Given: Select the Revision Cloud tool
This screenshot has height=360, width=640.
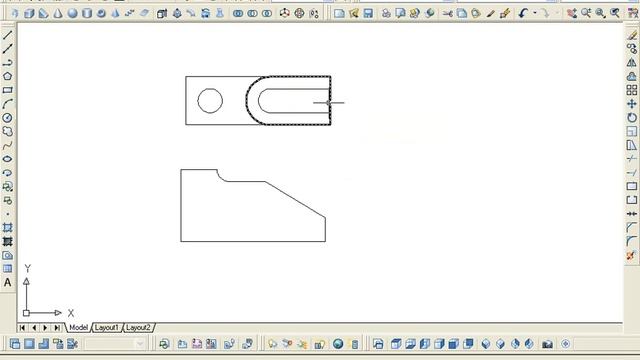Looking at the screenshot, I should (7, 131).
